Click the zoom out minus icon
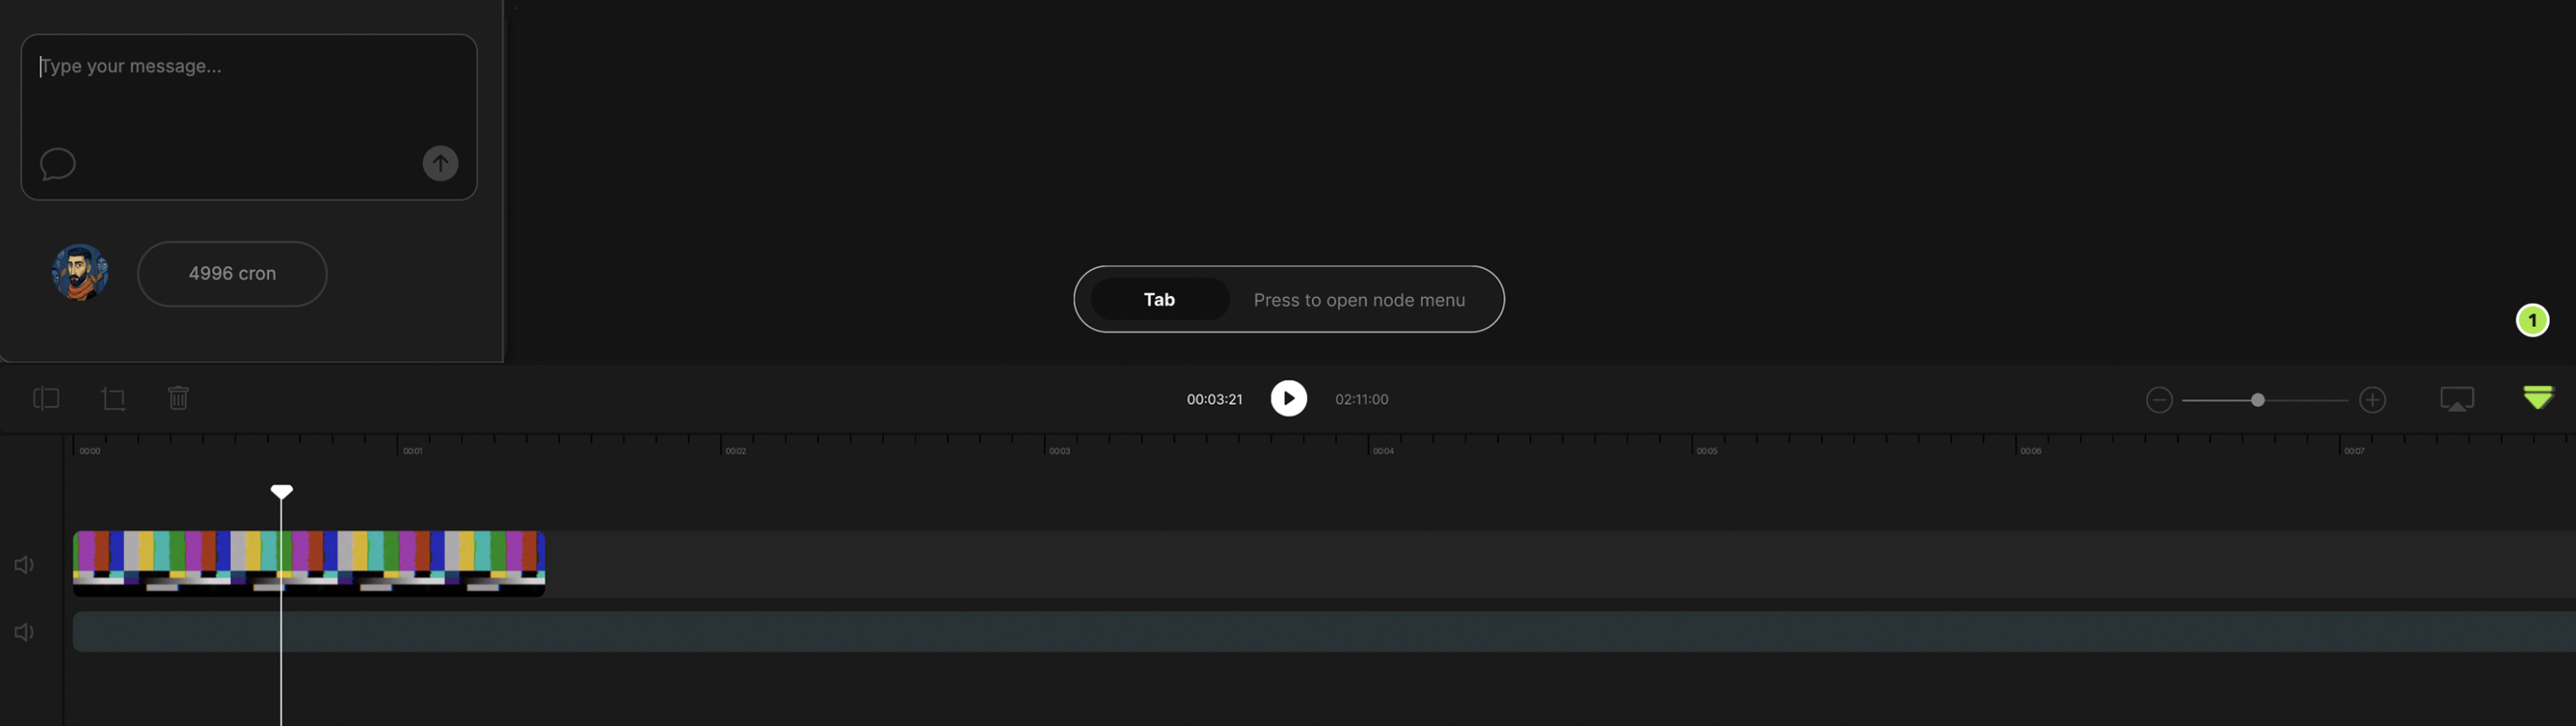Screen dimensions: 2576x726 click(x=2158, y=400)
